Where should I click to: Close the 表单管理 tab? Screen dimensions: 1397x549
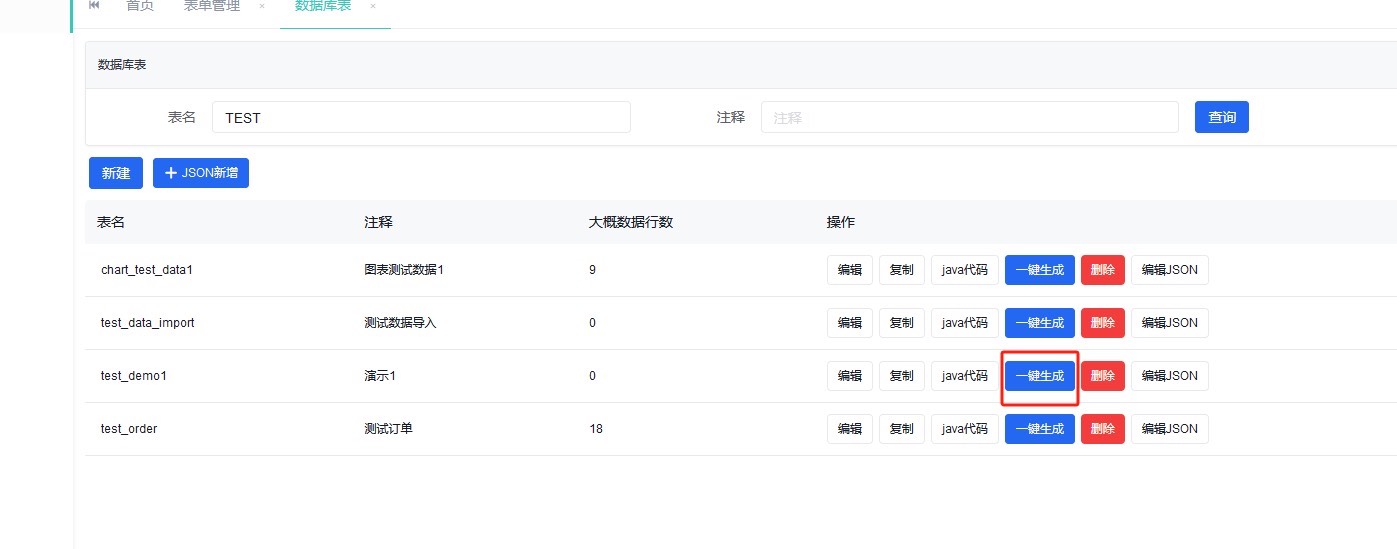(262, 6)
